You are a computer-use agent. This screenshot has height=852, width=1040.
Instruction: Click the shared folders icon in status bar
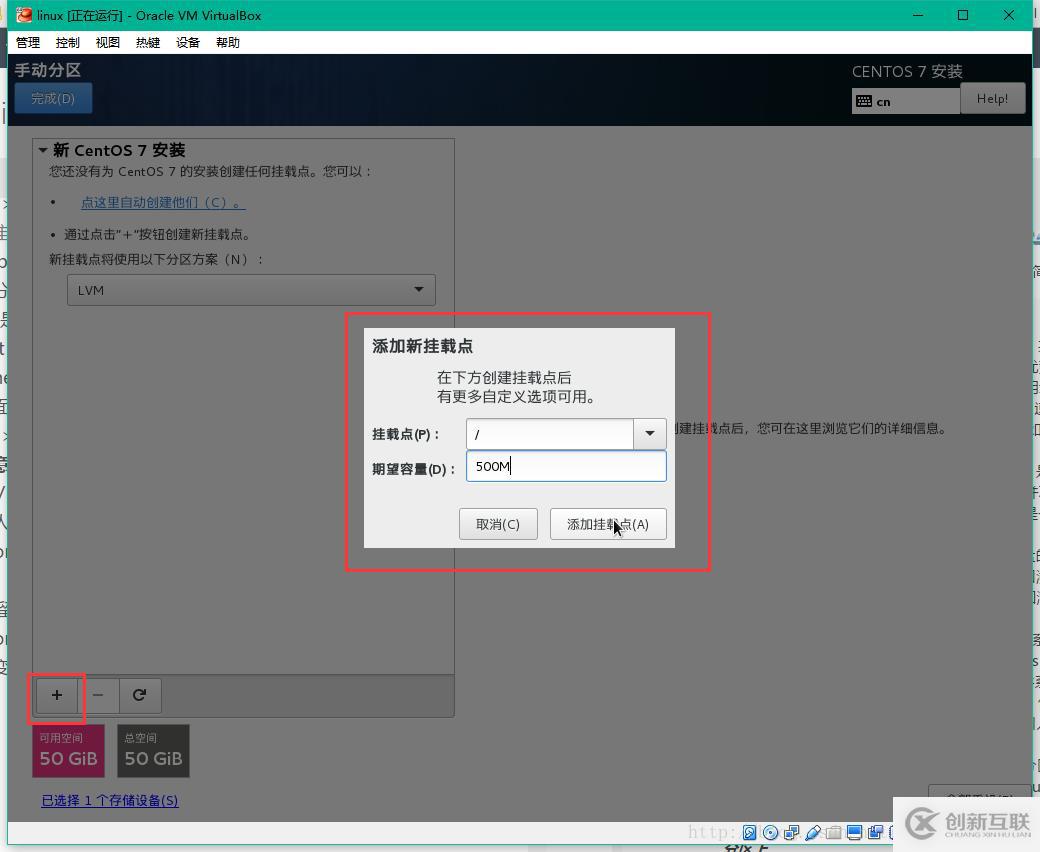click(x=834, y=832)
